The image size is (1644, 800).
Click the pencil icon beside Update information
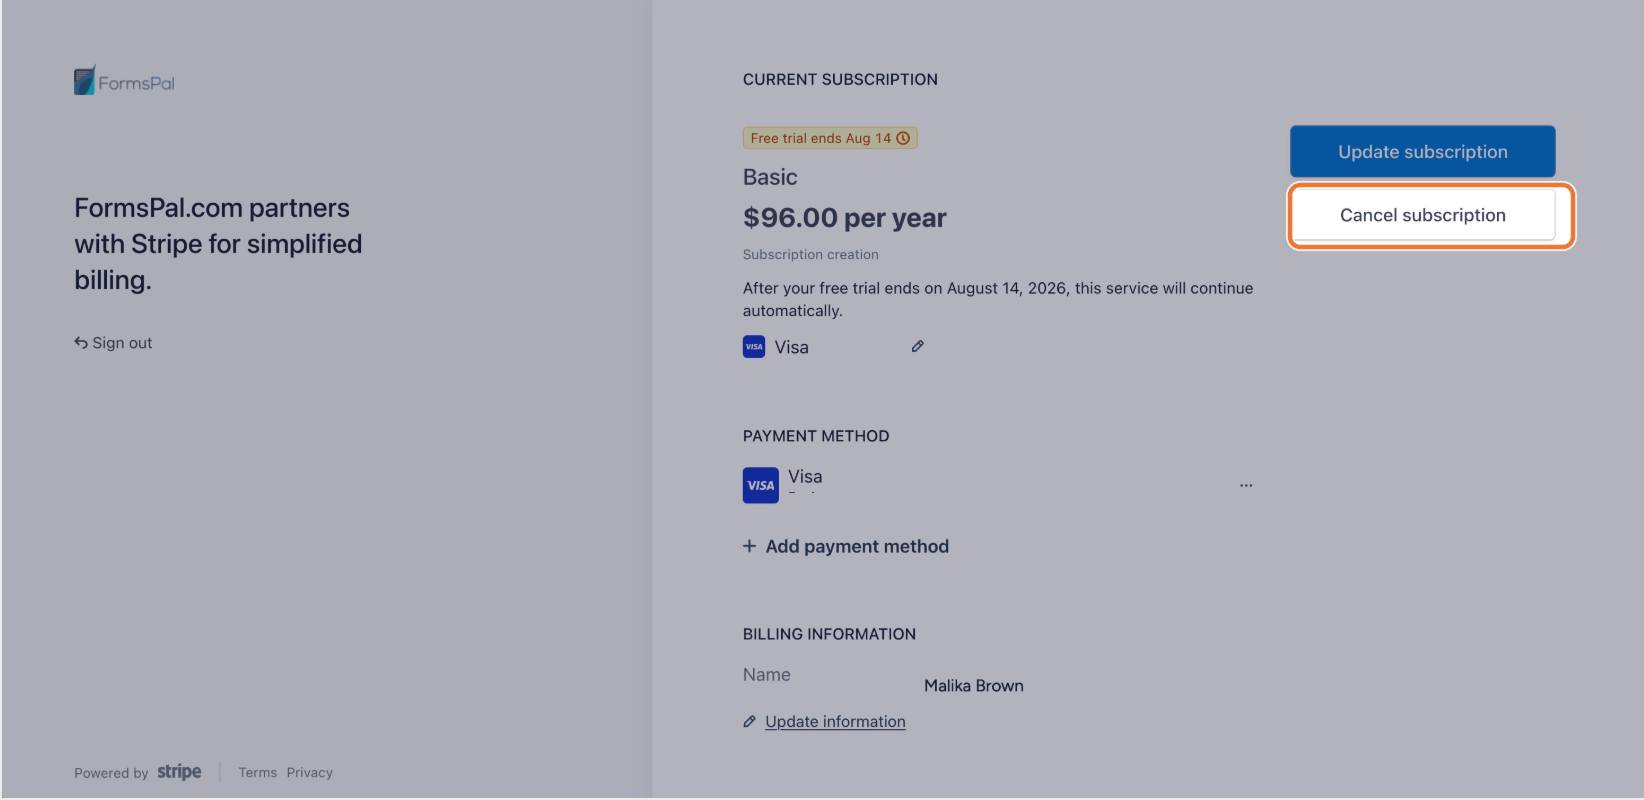click(749, 722)
